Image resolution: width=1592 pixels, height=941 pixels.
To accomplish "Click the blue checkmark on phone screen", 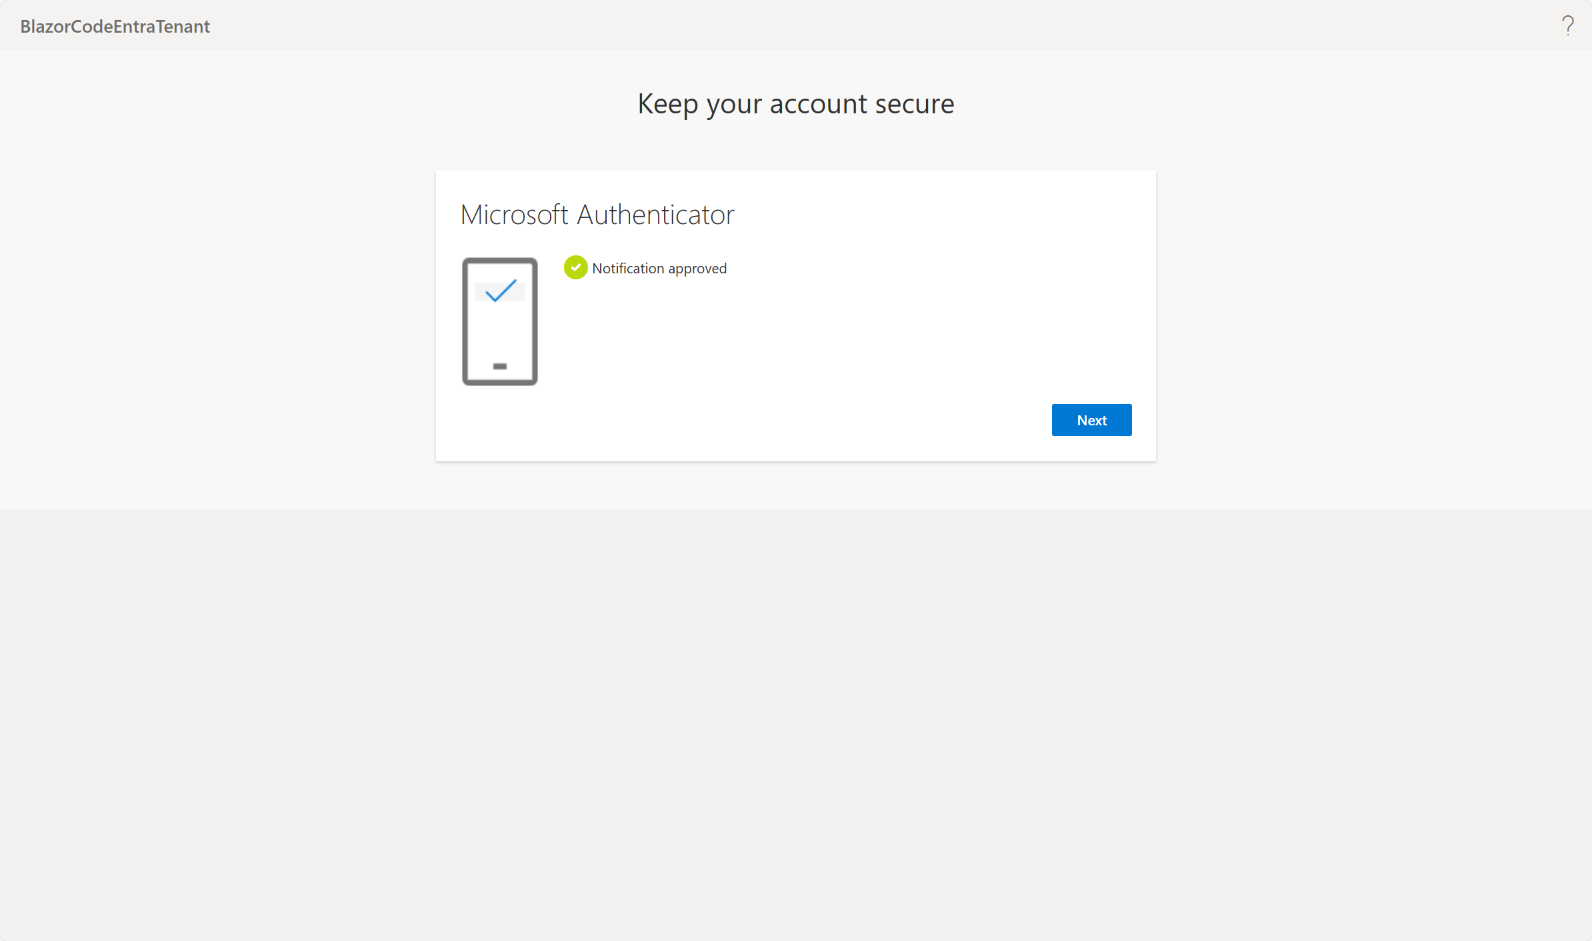I will pyautogui.click(x=501, y=290).
